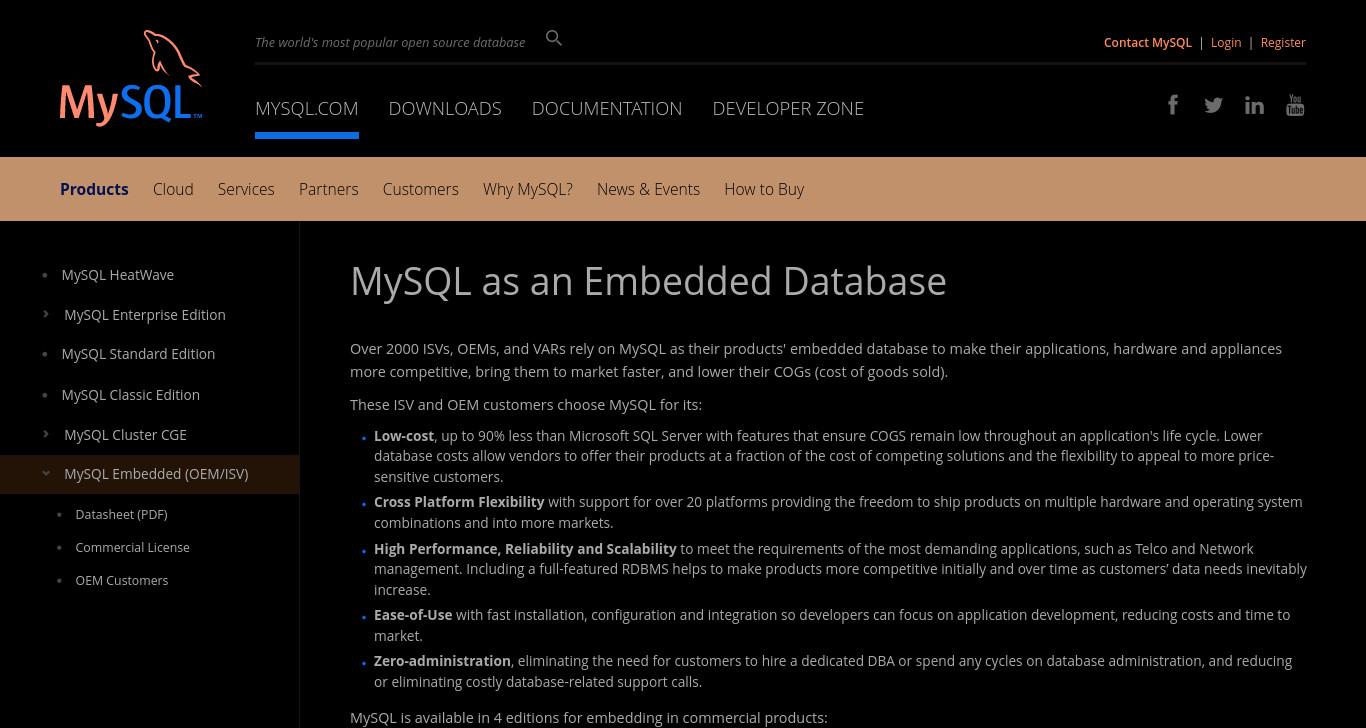The image size is (1366, 728).
Task: Open MySQL Classic Edition in sidebar
Action: pos(131,395)
